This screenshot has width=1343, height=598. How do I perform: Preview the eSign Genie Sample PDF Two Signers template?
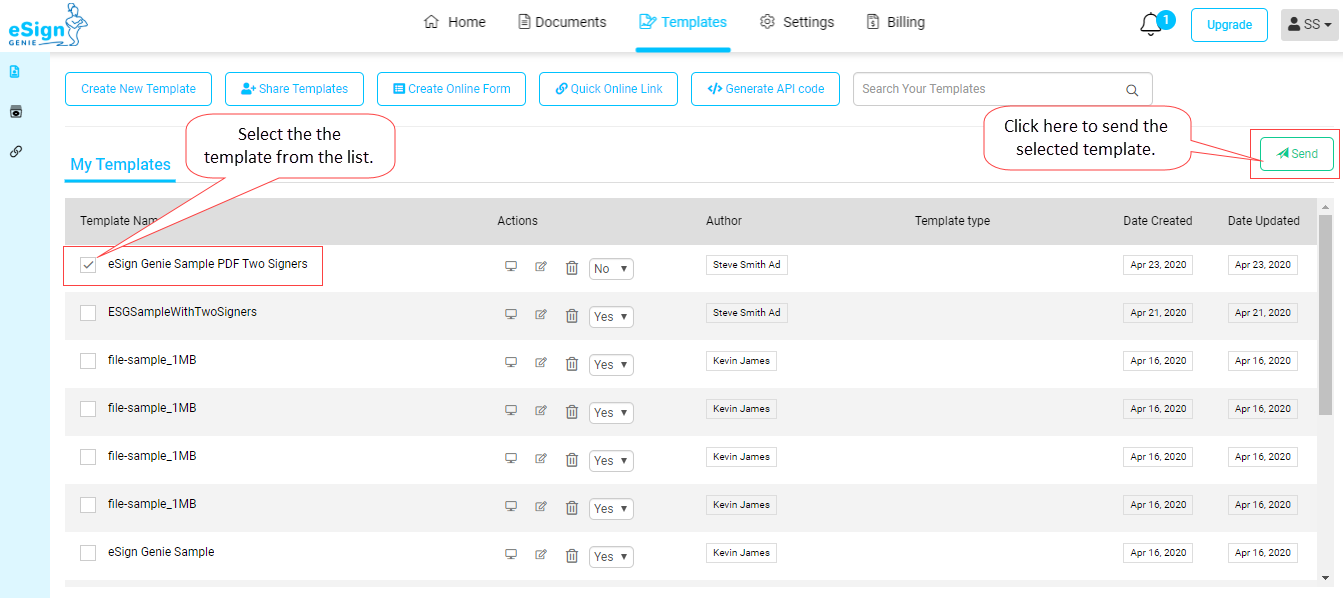pos(511,266)
